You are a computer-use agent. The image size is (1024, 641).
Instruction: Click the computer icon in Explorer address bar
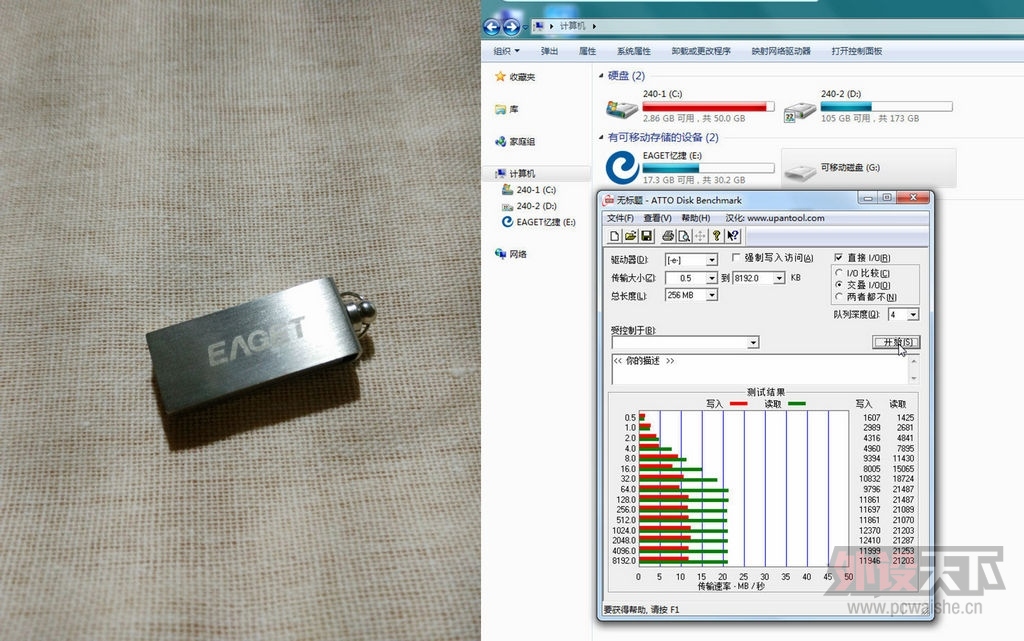tap(538, 26)
